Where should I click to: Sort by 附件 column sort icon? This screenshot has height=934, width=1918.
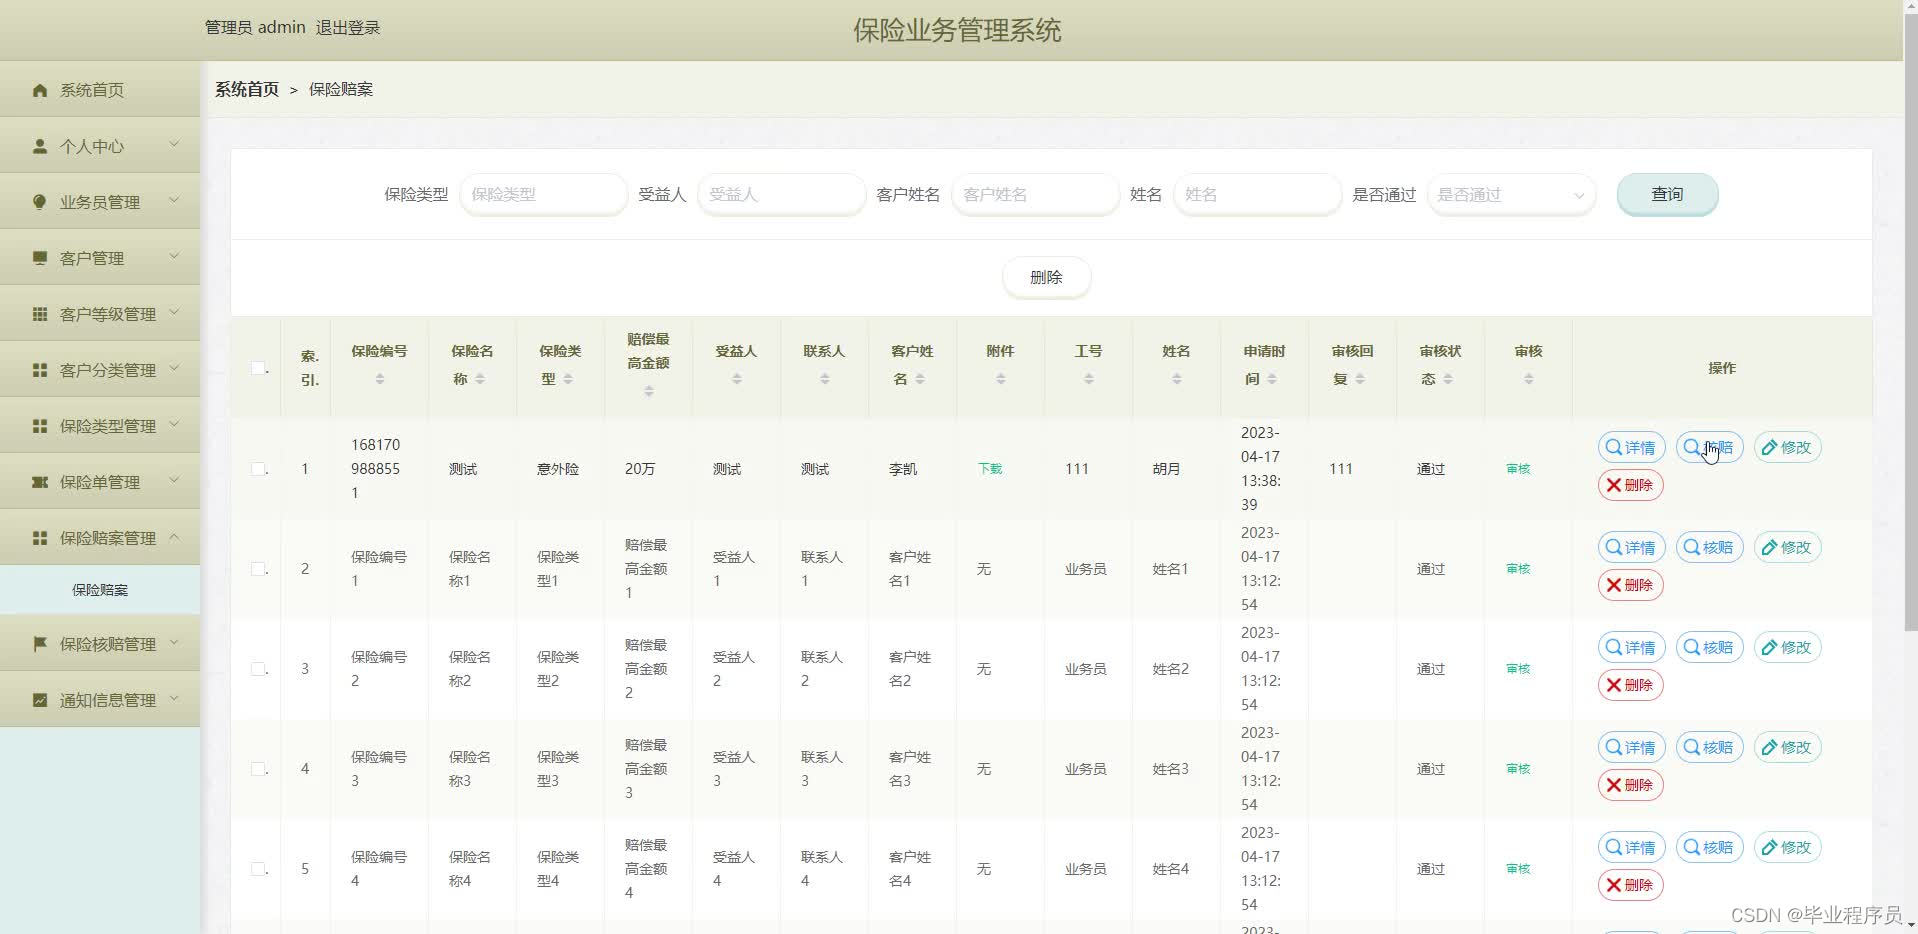click(x=1001, y=379)
